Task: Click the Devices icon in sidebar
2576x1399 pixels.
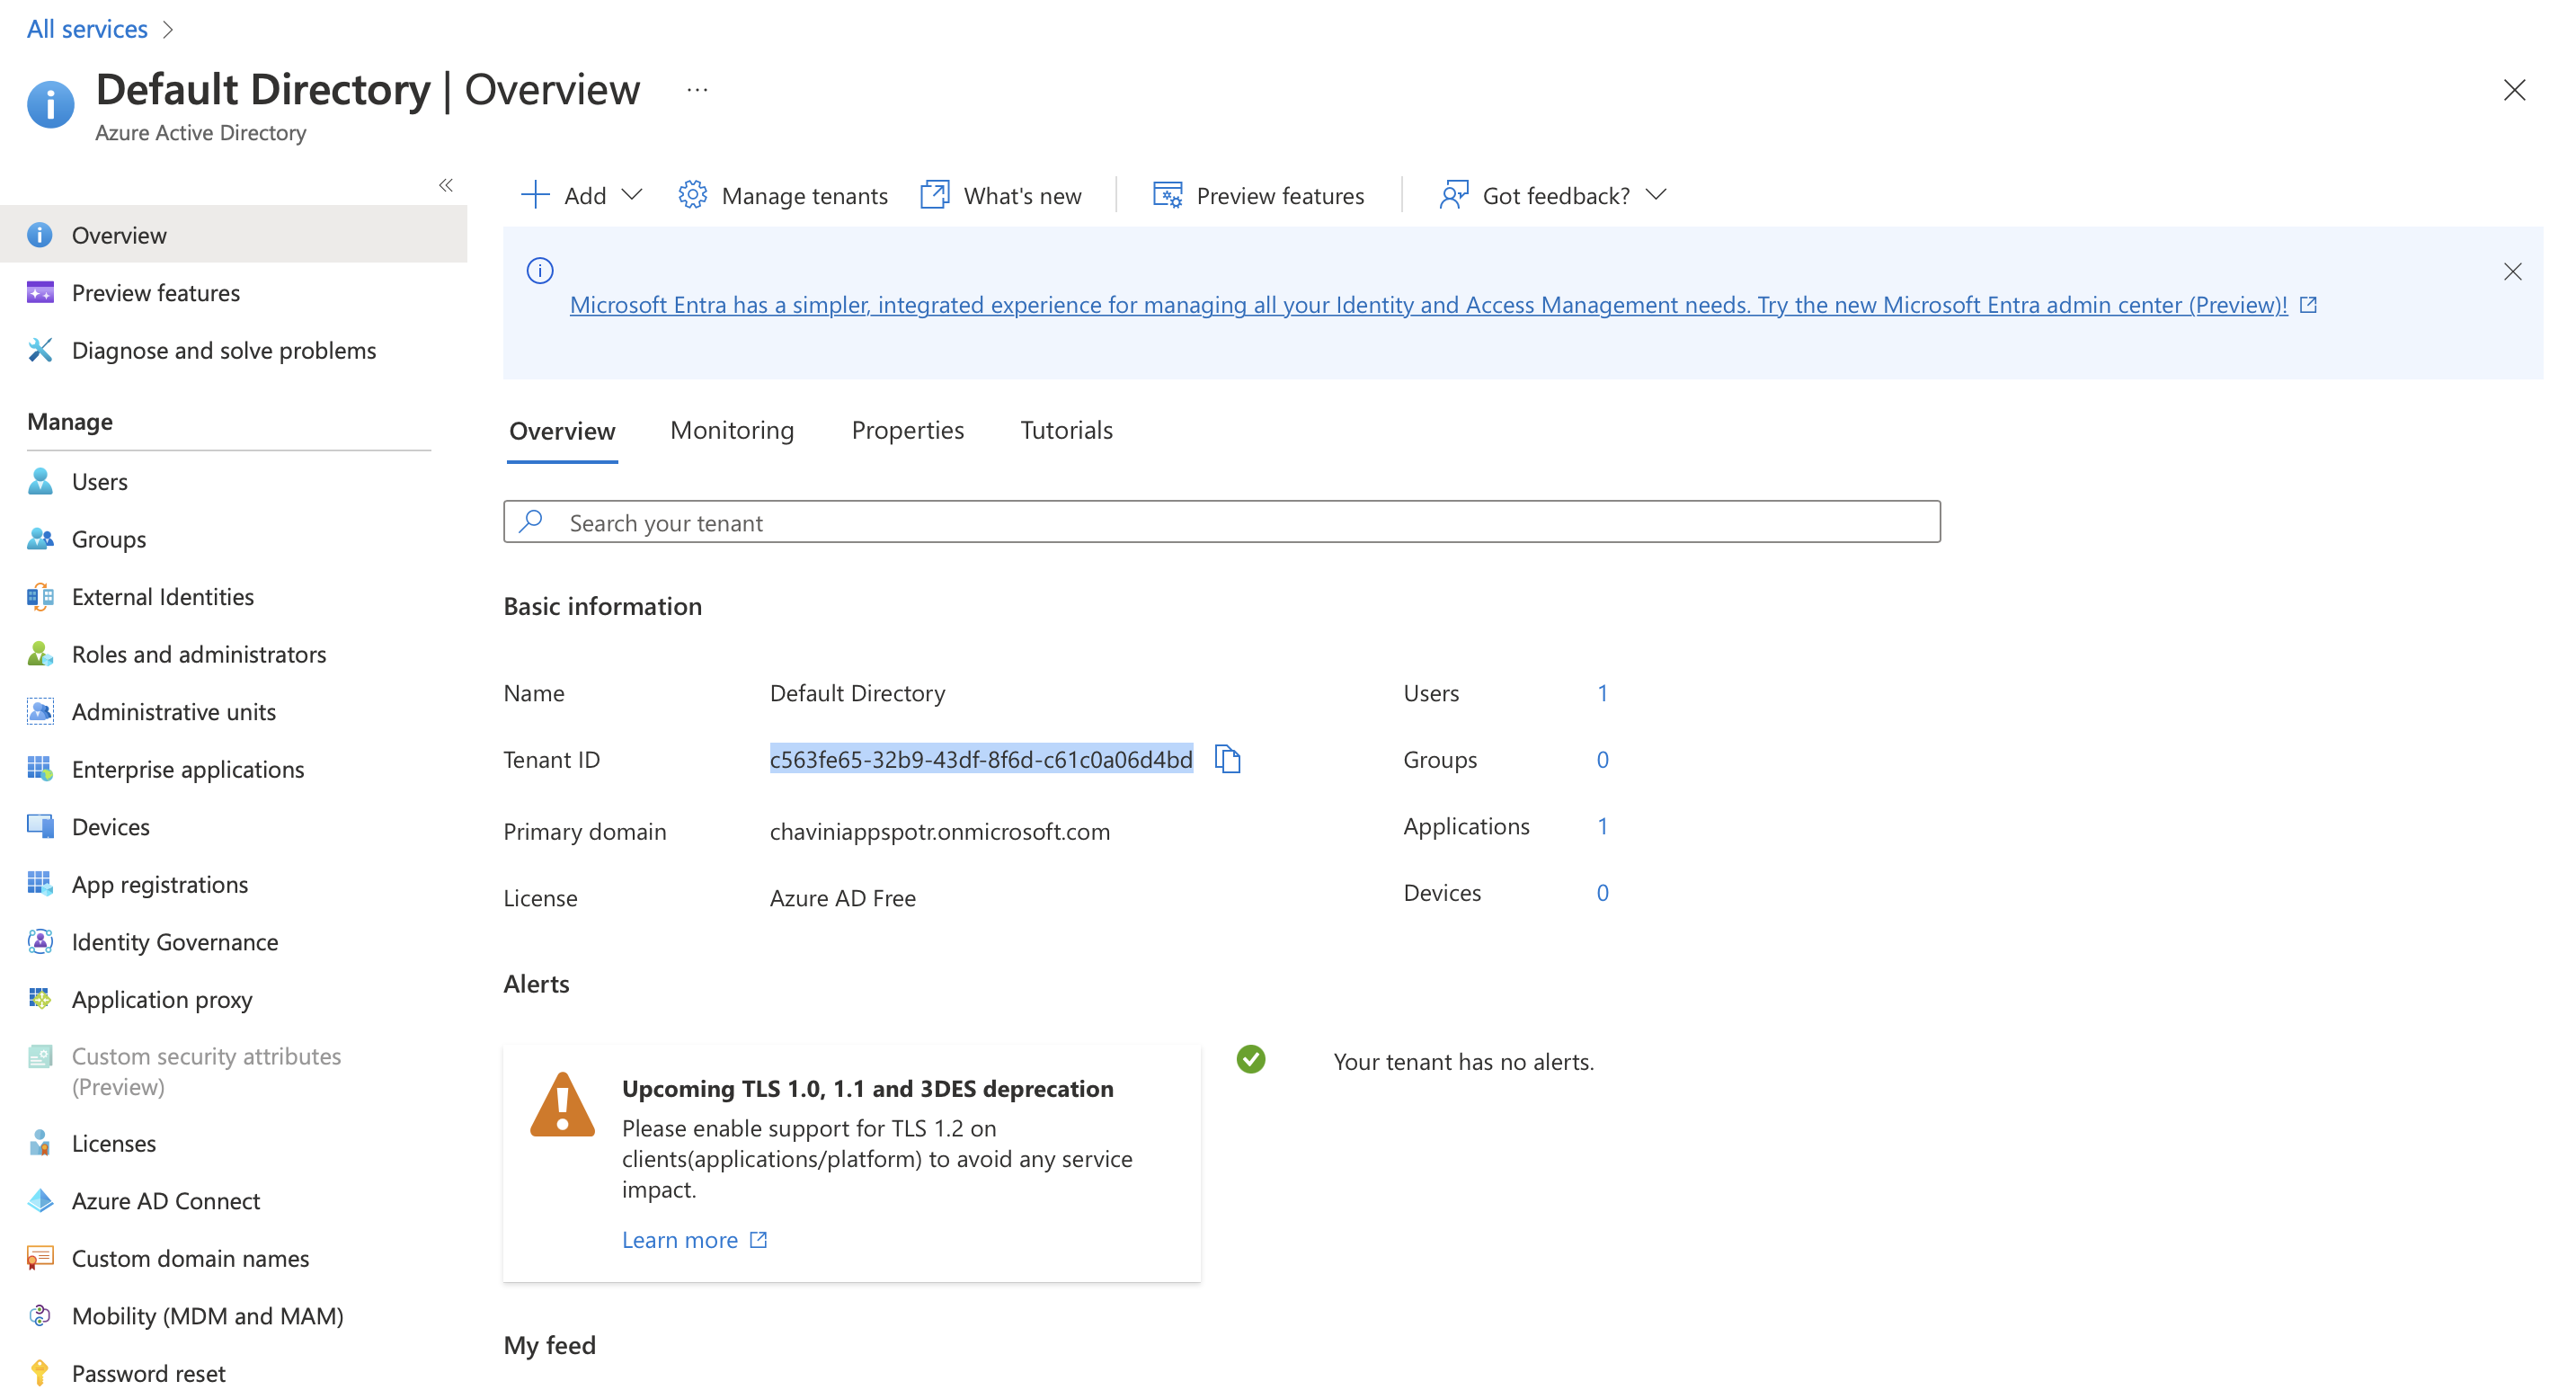Action: coord(40,826)
